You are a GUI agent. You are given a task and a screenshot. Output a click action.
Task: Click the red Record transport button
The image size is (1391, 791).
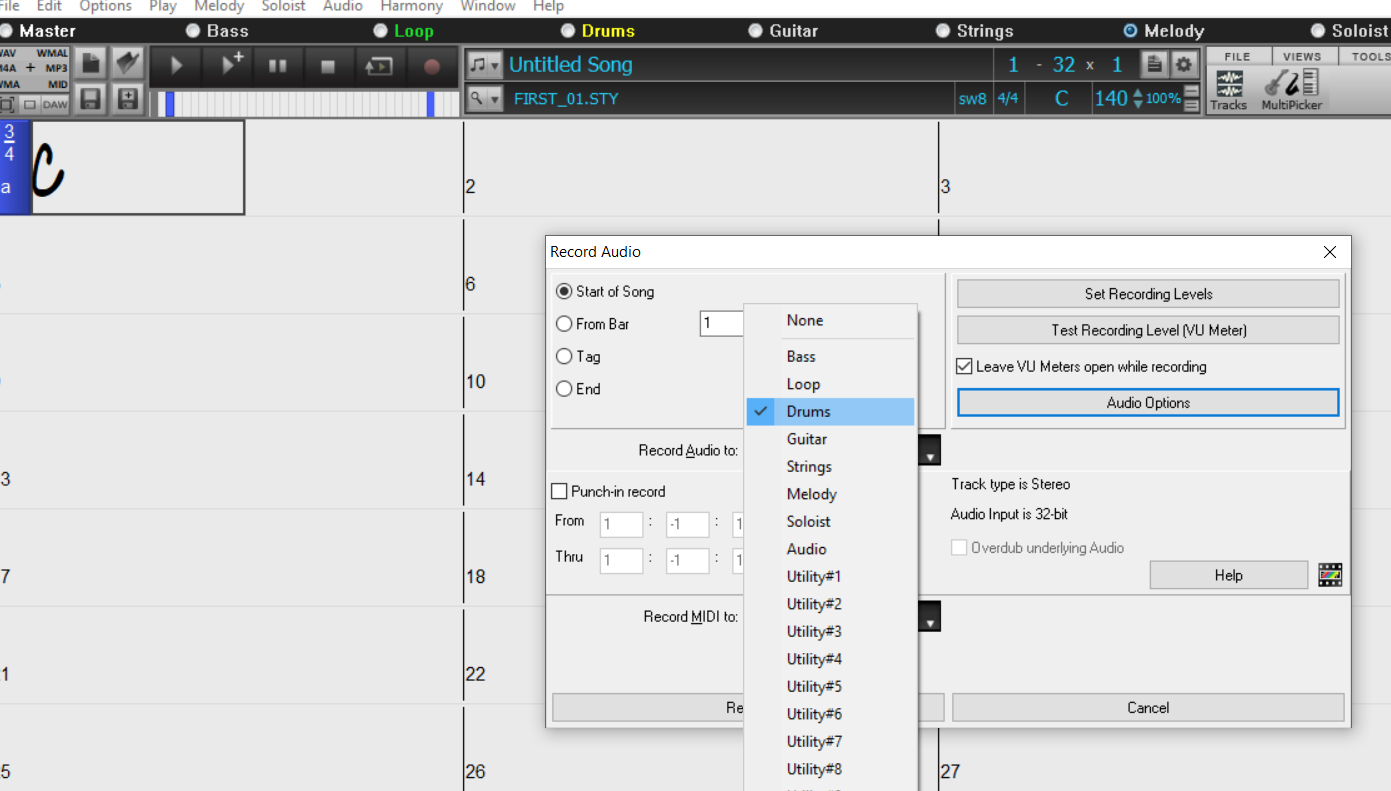[431, 66]
